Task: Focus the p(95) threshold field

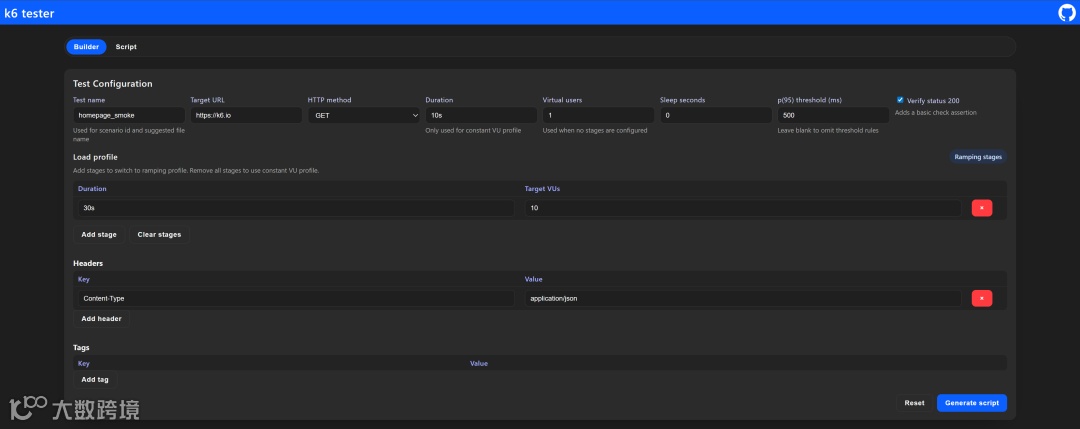Action: point(833,115)
